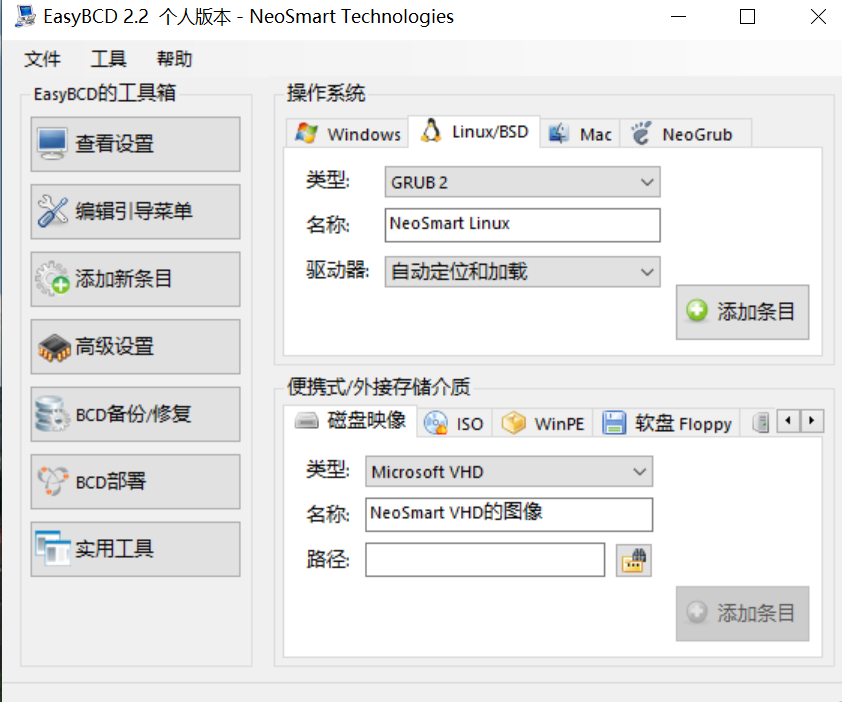Image resolution: width=842 pixels, height=702 pixels.
Task: Switch to the ISO tab
Action: 454,424
